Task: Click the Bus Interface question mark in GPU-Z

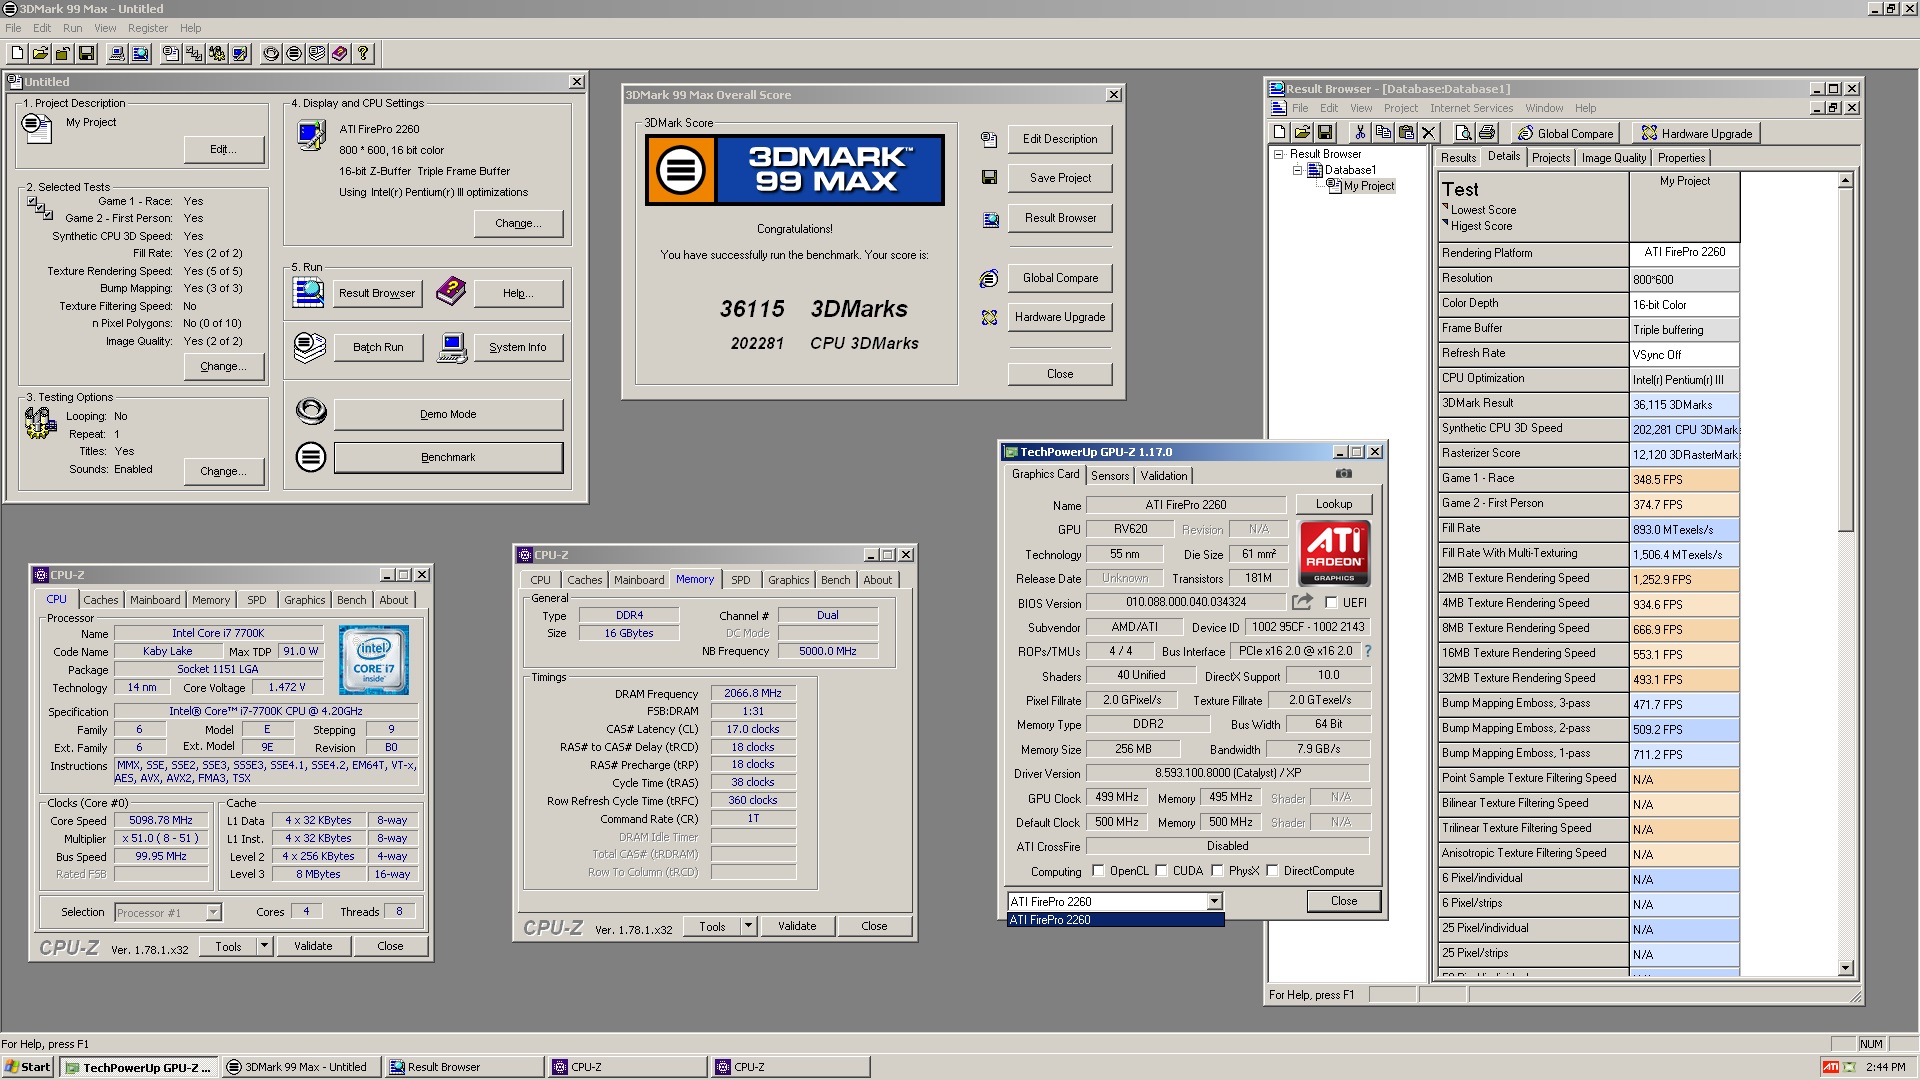Action: [x=1368, y=651]
